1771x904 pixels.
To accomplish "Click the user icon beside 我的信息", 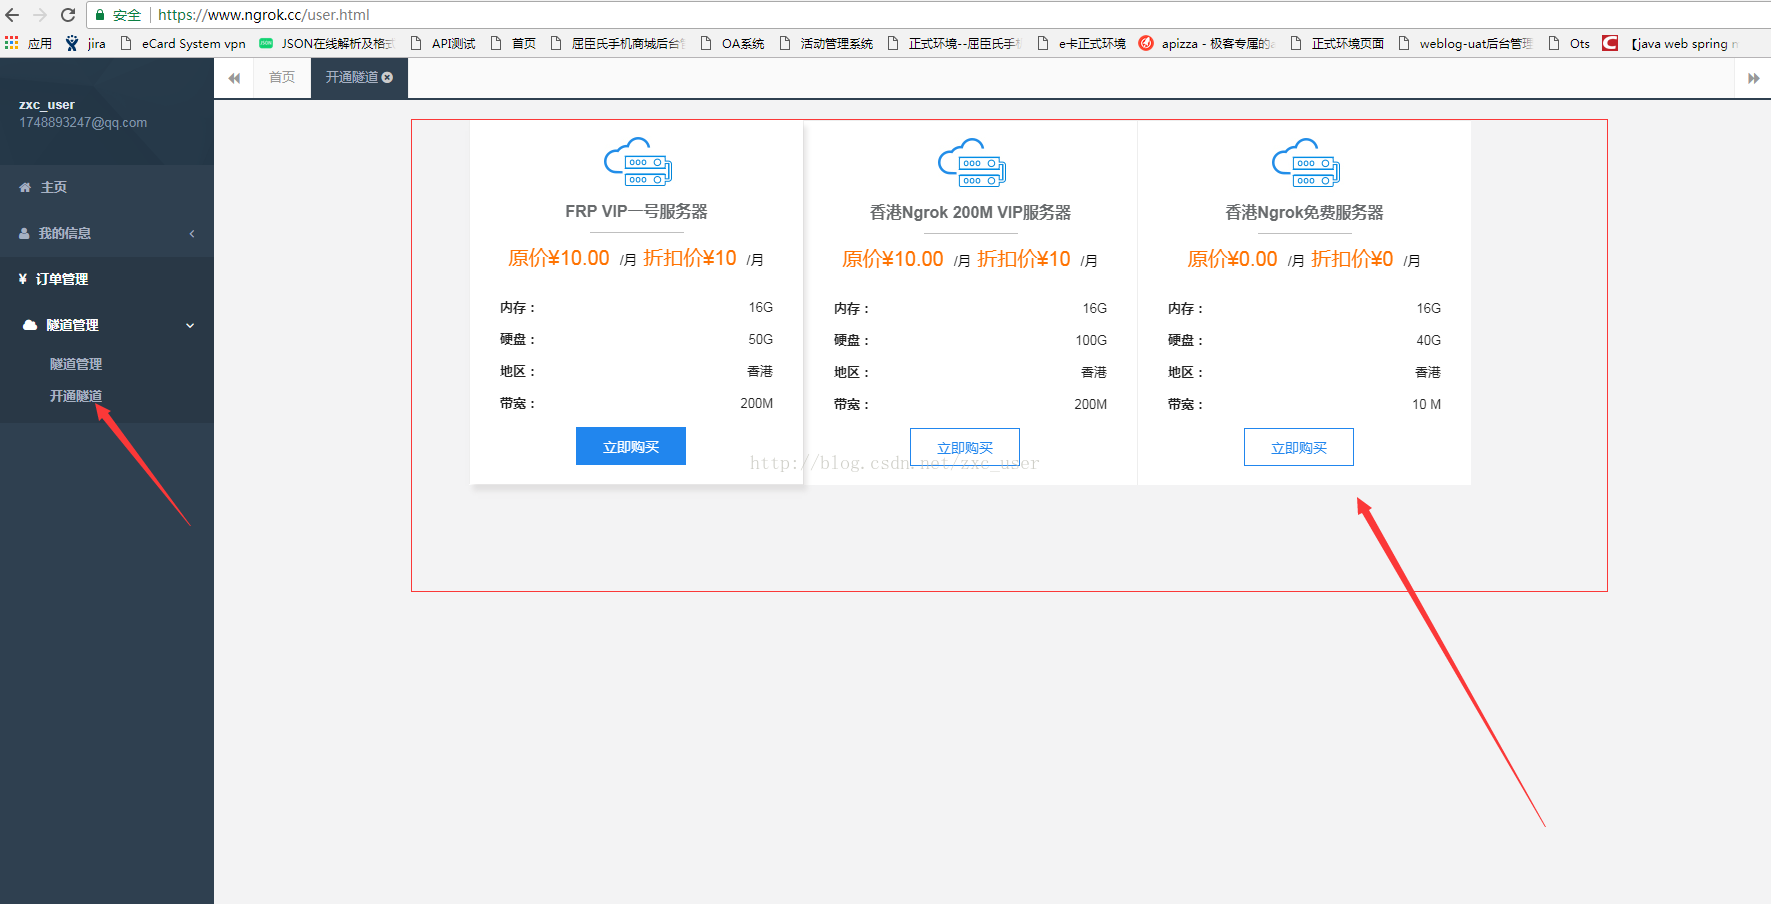I will tap(24, 233).
